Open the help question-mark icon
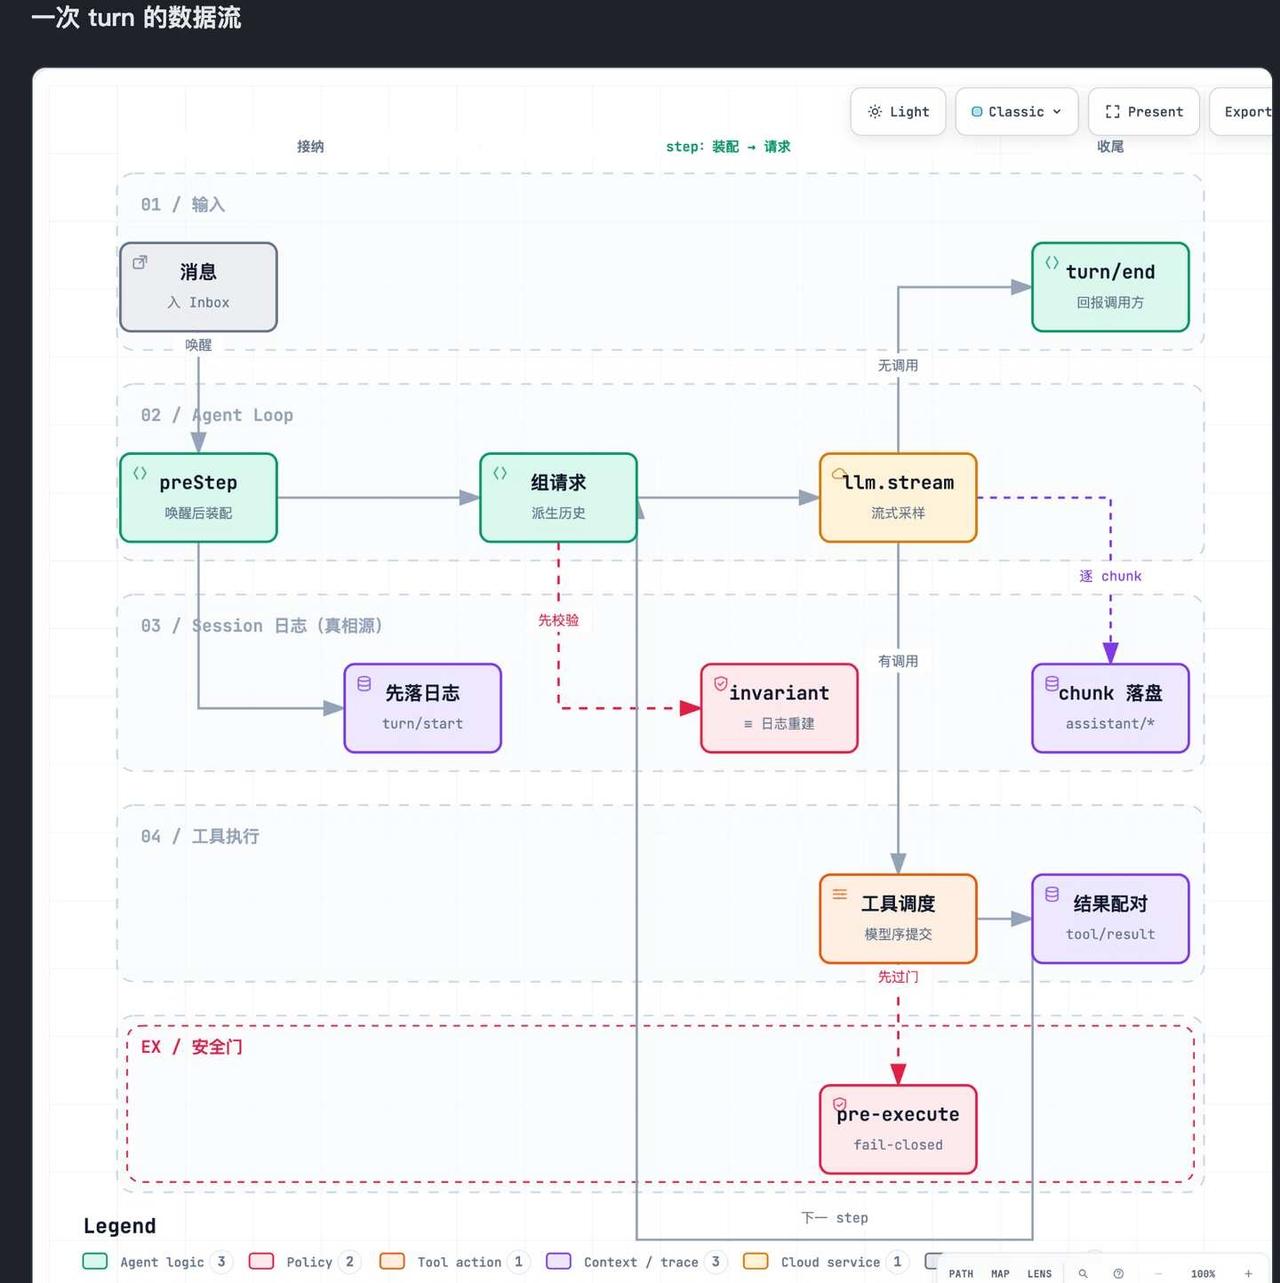The width and height of the screenshot is (1280, 1283). [1118, 1273]
